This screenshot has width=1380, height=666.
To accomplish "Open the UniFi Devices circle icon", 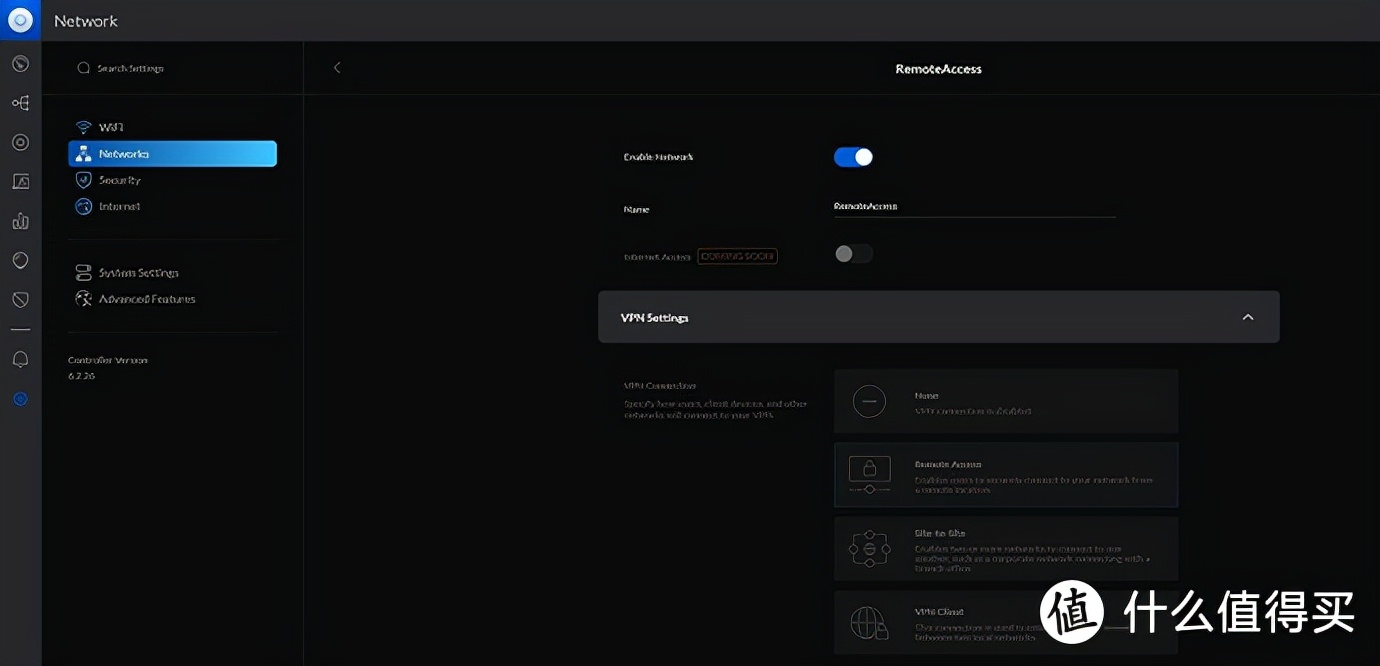I will pos(20,142).
